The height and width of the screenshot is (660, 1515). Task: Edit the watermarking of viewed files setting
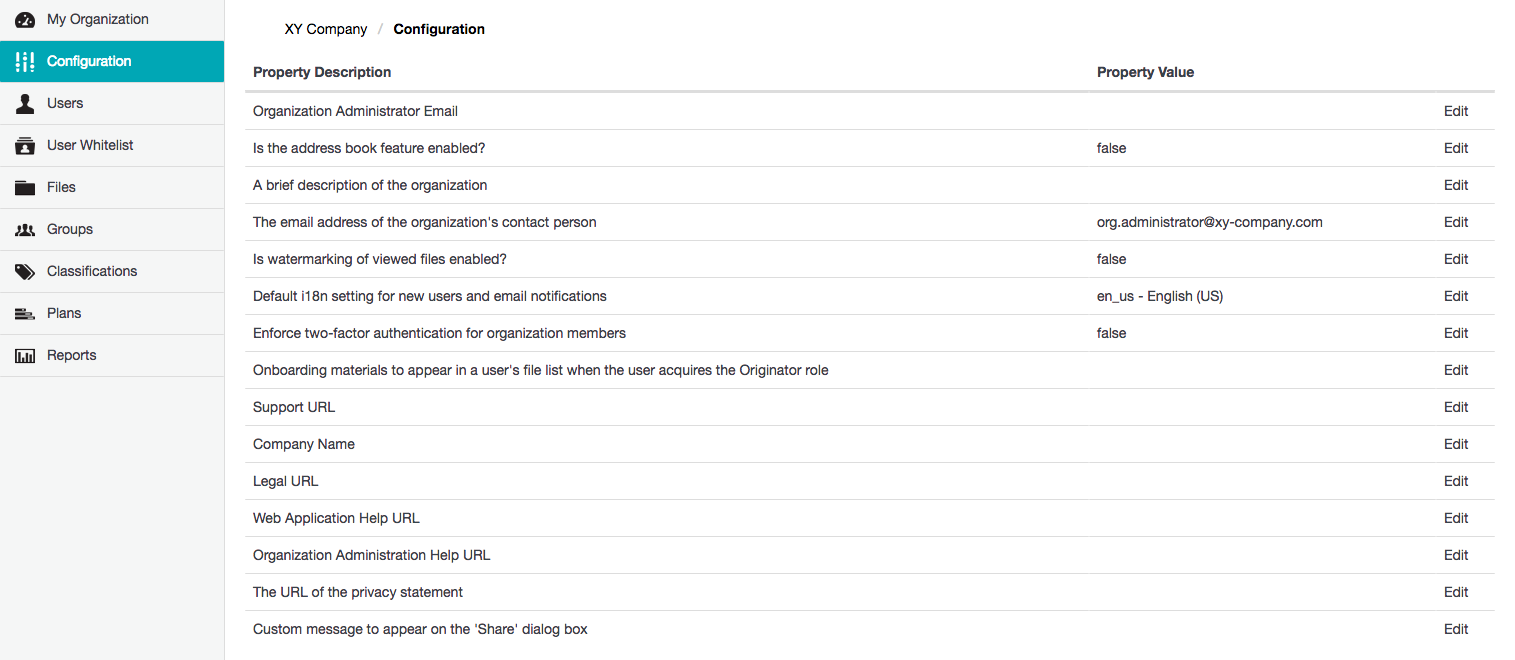(1456, 259)
